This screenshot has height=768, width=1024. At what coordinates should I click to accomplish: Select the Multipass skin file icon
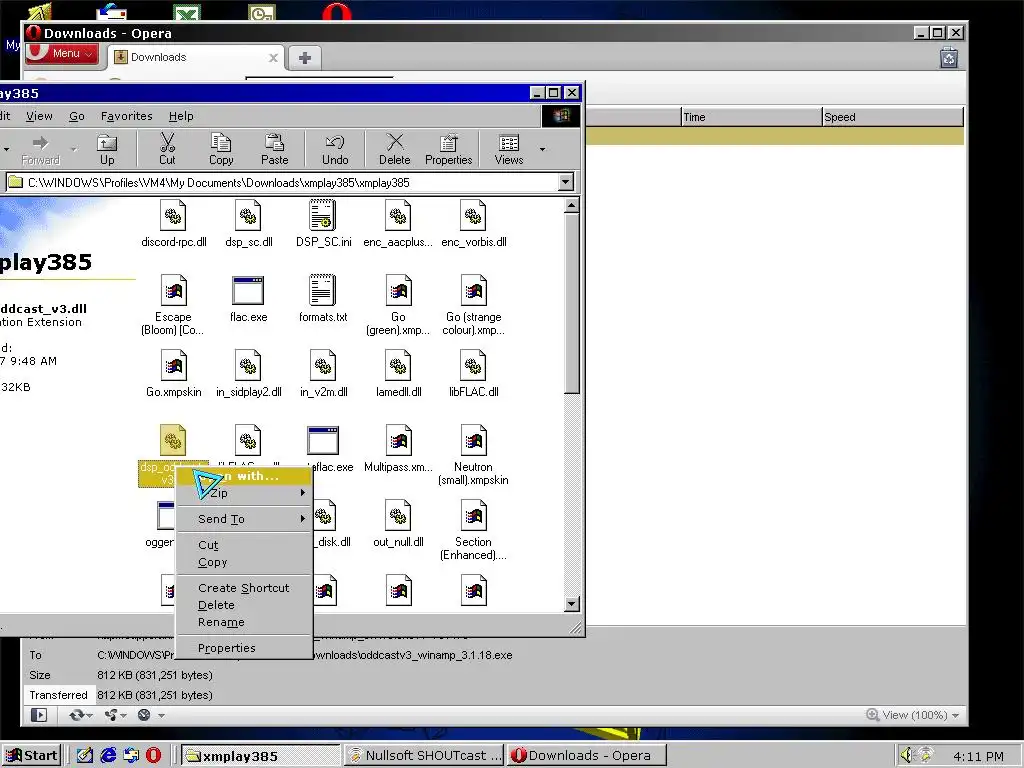398,441
